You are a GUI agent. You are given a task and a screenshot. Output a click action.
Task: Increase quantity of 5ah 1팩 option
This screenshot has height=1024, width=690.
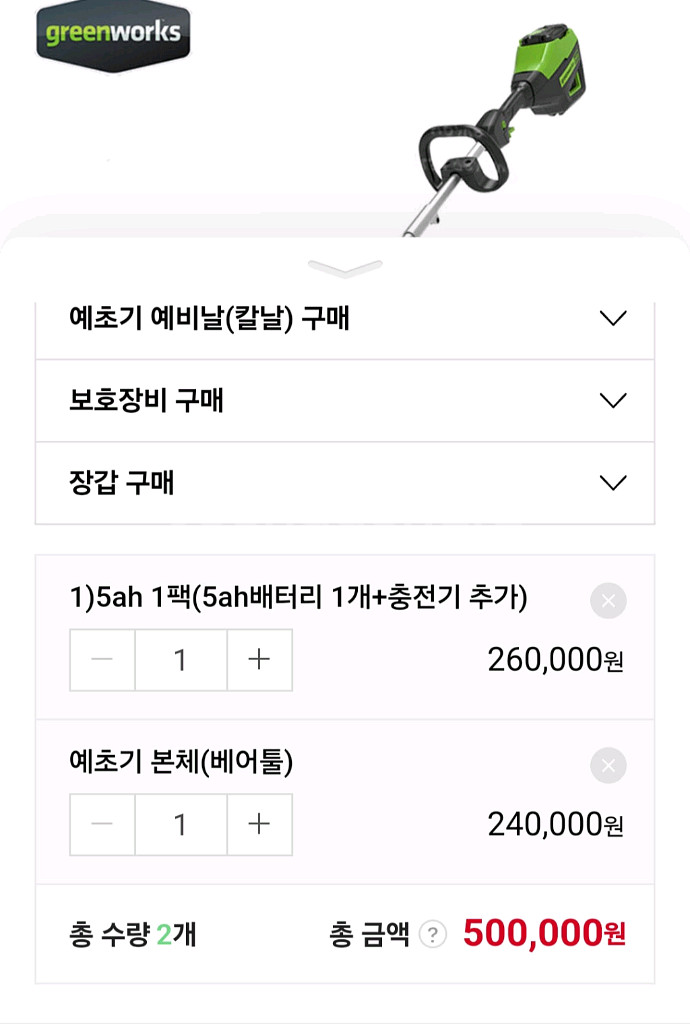tap(259, 660)
